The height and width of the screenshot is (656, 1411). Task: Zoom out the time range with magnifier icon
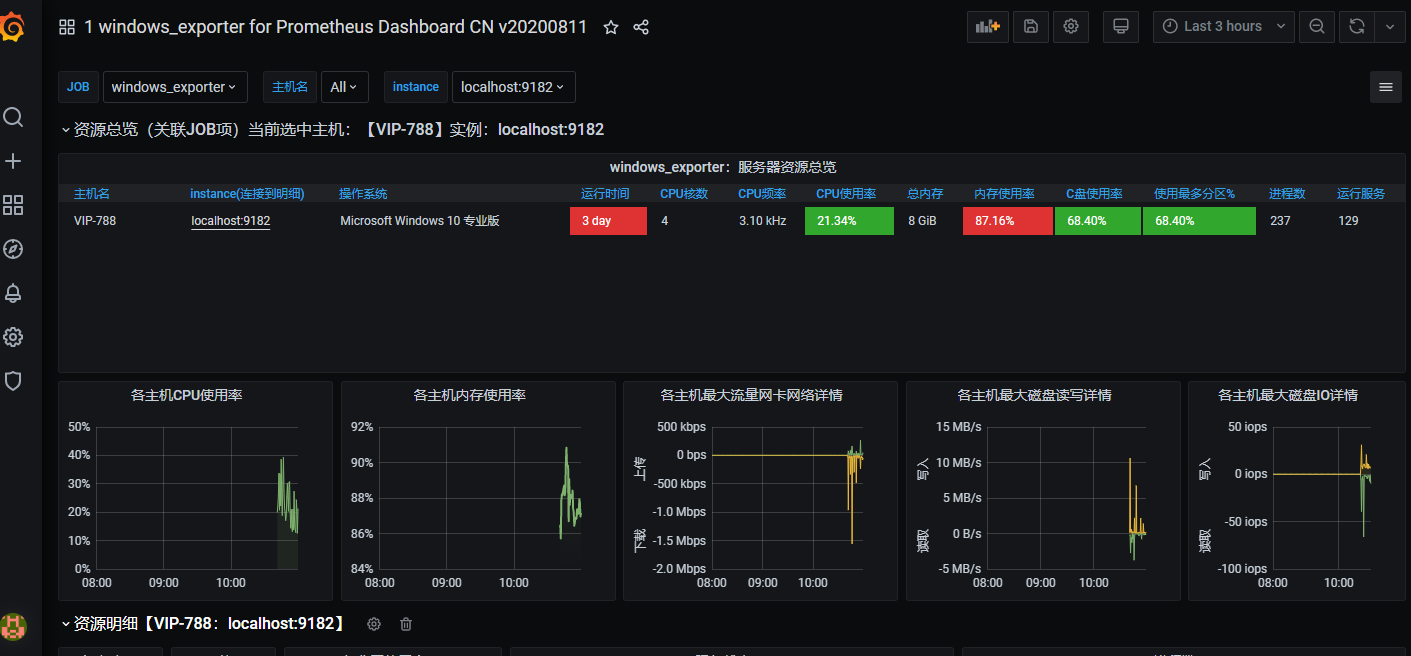[1316, 27]
